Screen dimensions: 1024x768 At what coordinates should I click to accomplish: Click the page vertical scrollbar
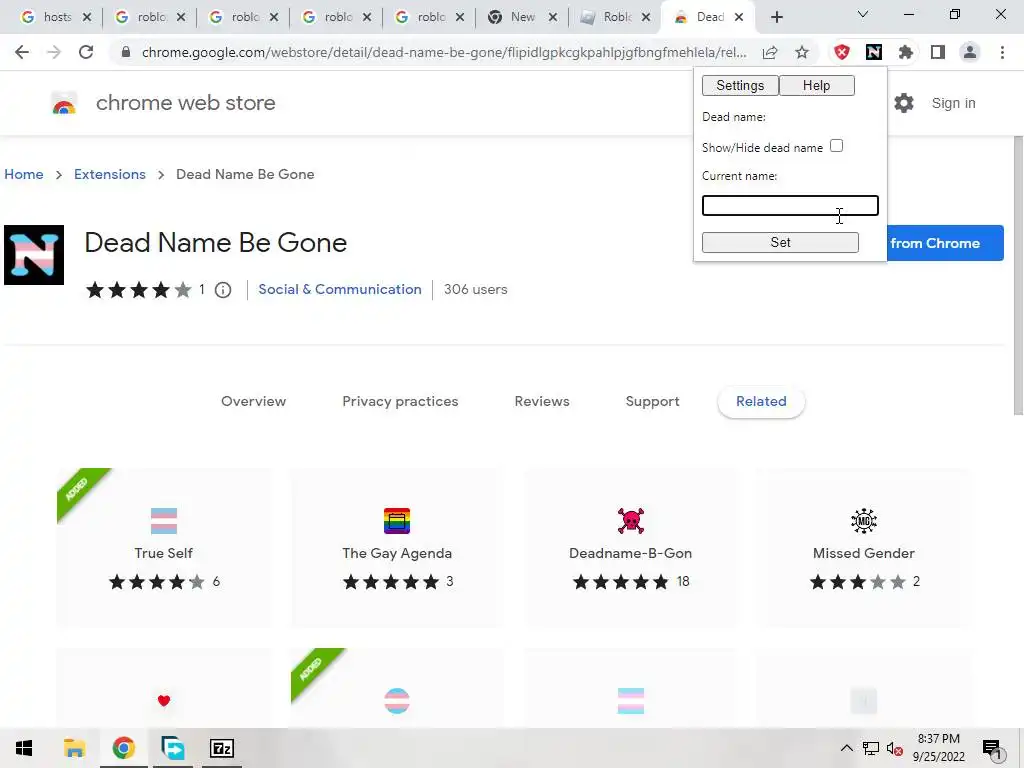[1017, 274]
